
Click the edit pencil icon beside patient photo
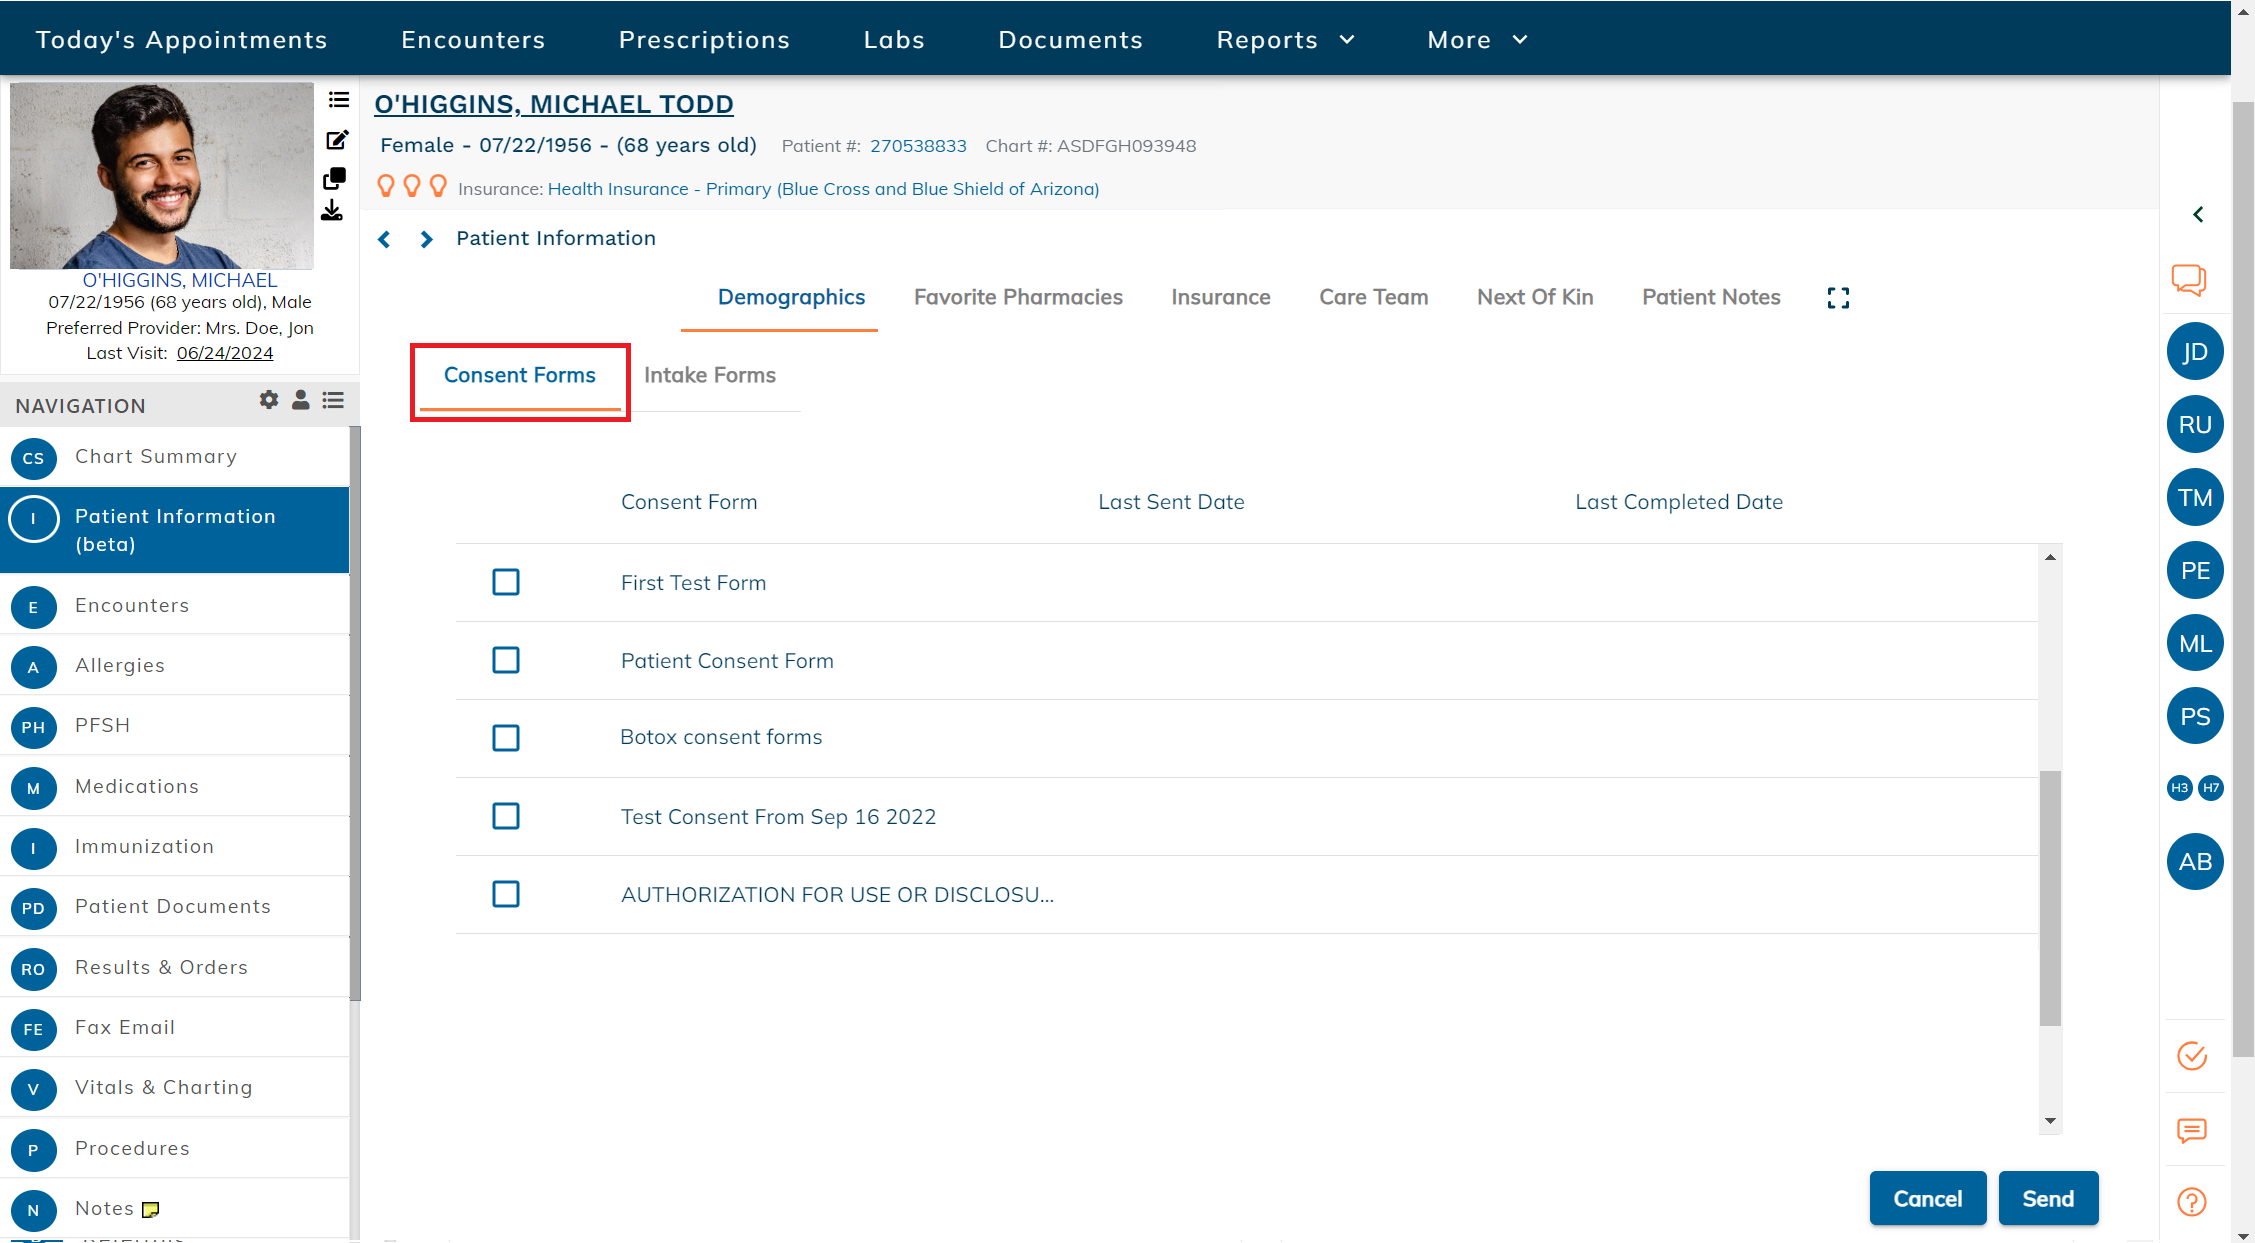(x=337, y=139)
